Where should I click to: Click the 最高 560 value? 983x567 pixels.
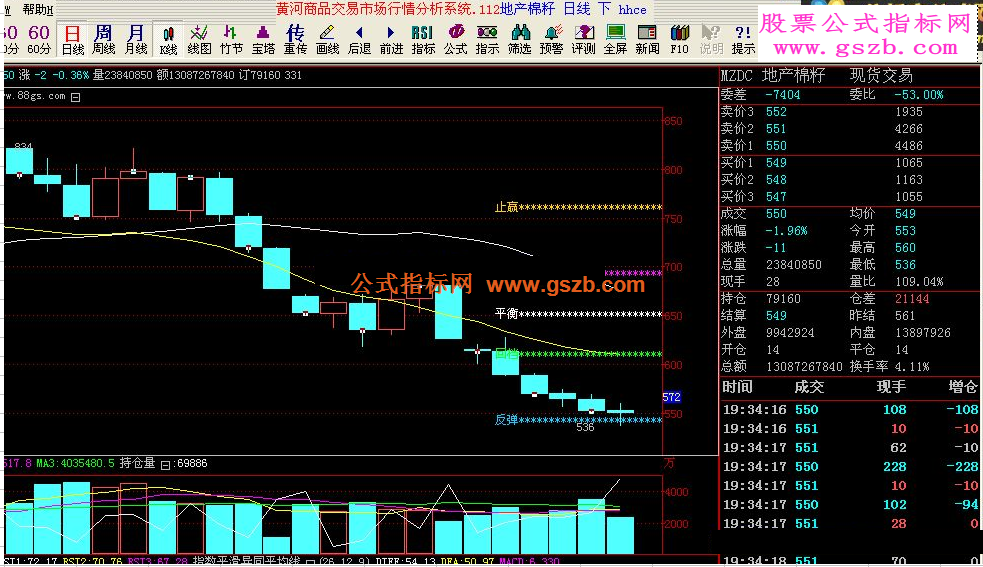tap(905, 248)
